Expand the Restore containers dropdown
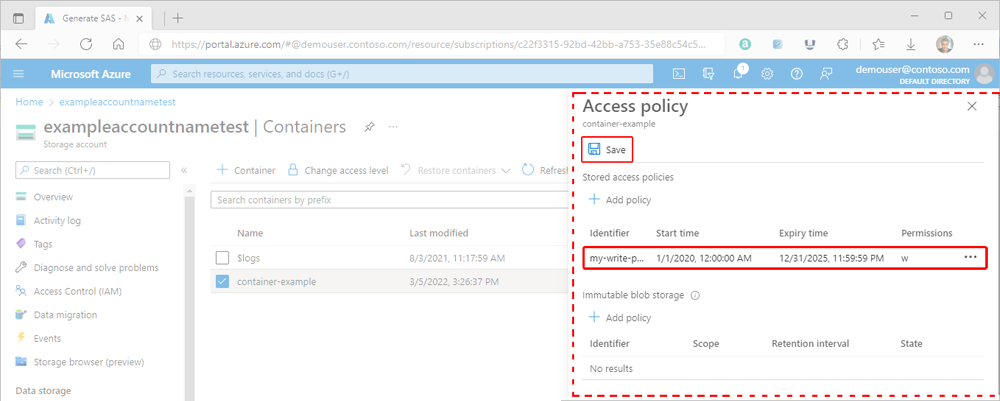 coord(506,170)
